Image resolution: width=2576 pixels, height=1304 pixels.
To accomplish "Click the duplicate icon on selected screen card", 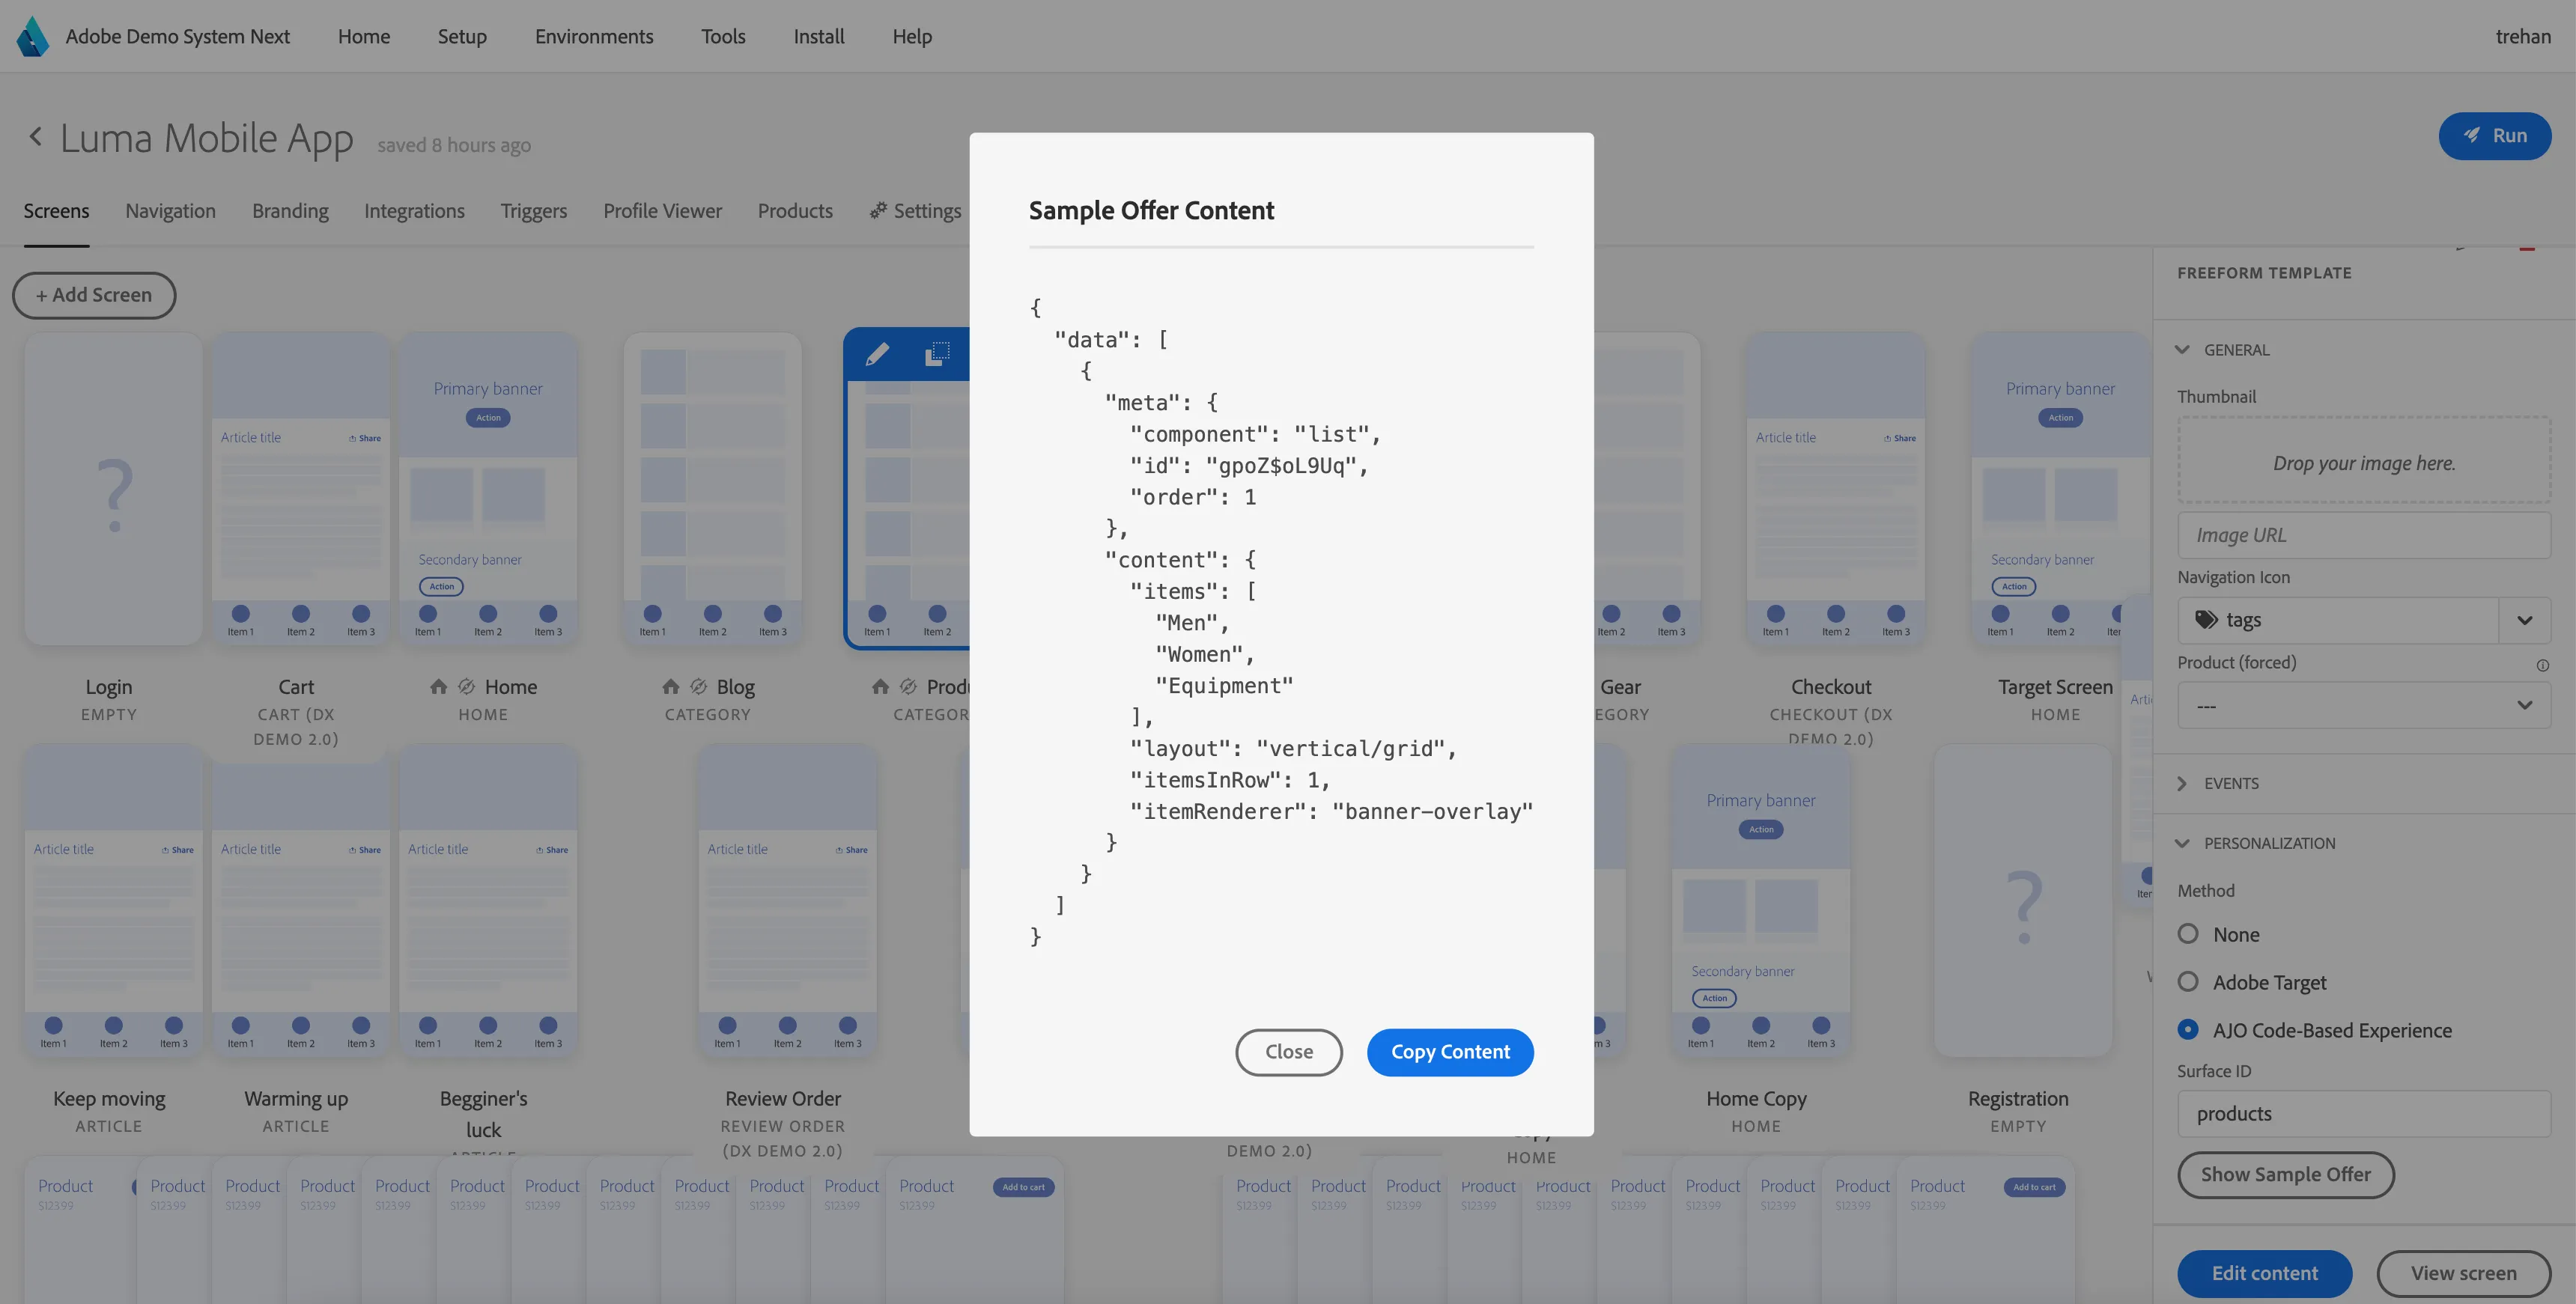I will coord(937,354).
